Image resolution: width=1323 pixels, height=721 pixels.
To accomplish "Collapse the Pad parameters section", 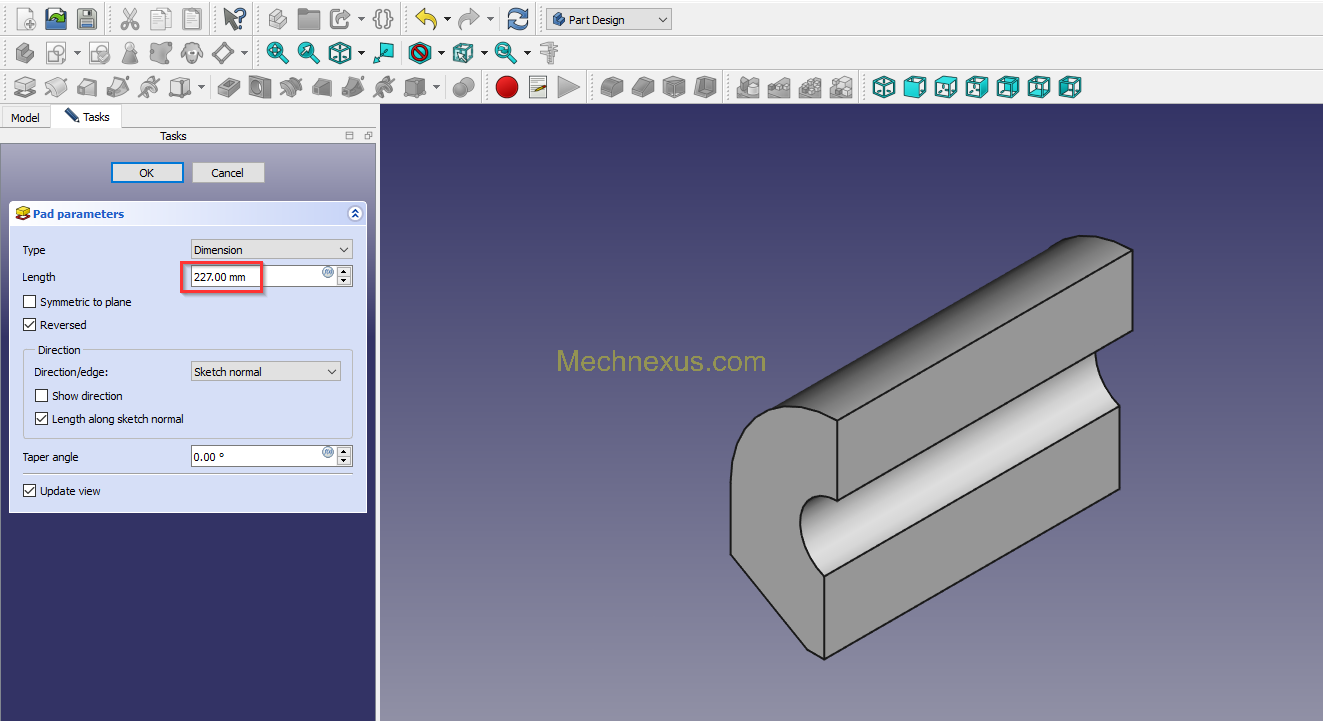I will pyautogui.click(x=354, y=214).
